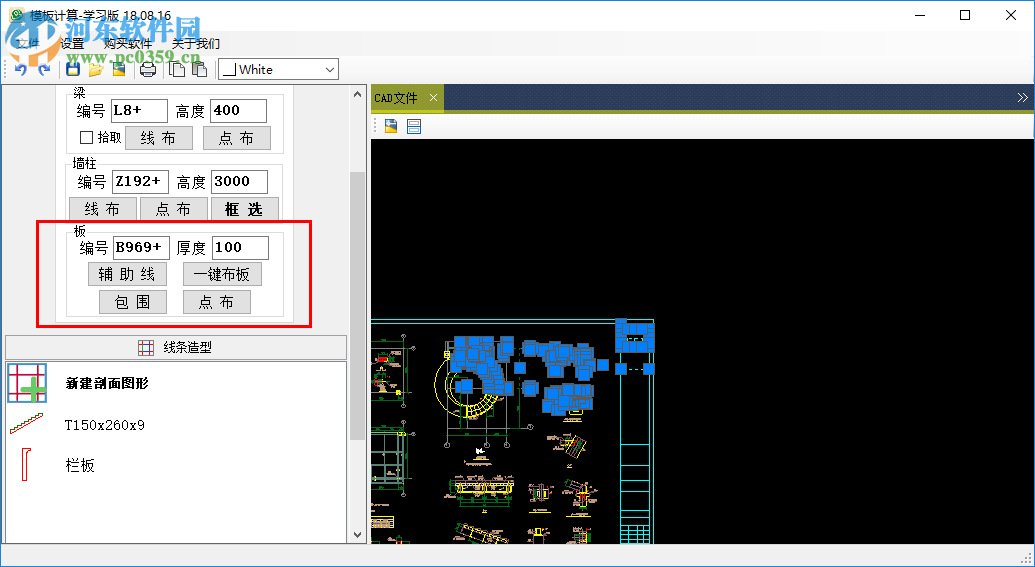The width and height of the screenshot is (1035, 567).
Task: Click the 梁 点布 button
Action: (236, 138)
